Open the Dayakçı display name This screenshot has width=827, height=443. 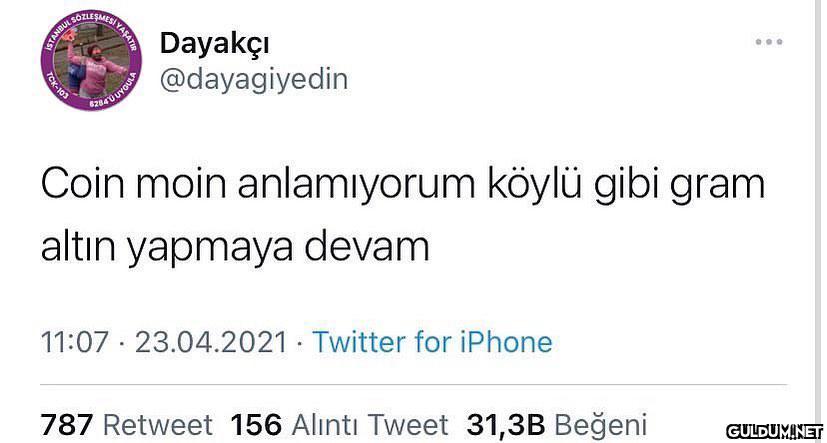[214, 44]
